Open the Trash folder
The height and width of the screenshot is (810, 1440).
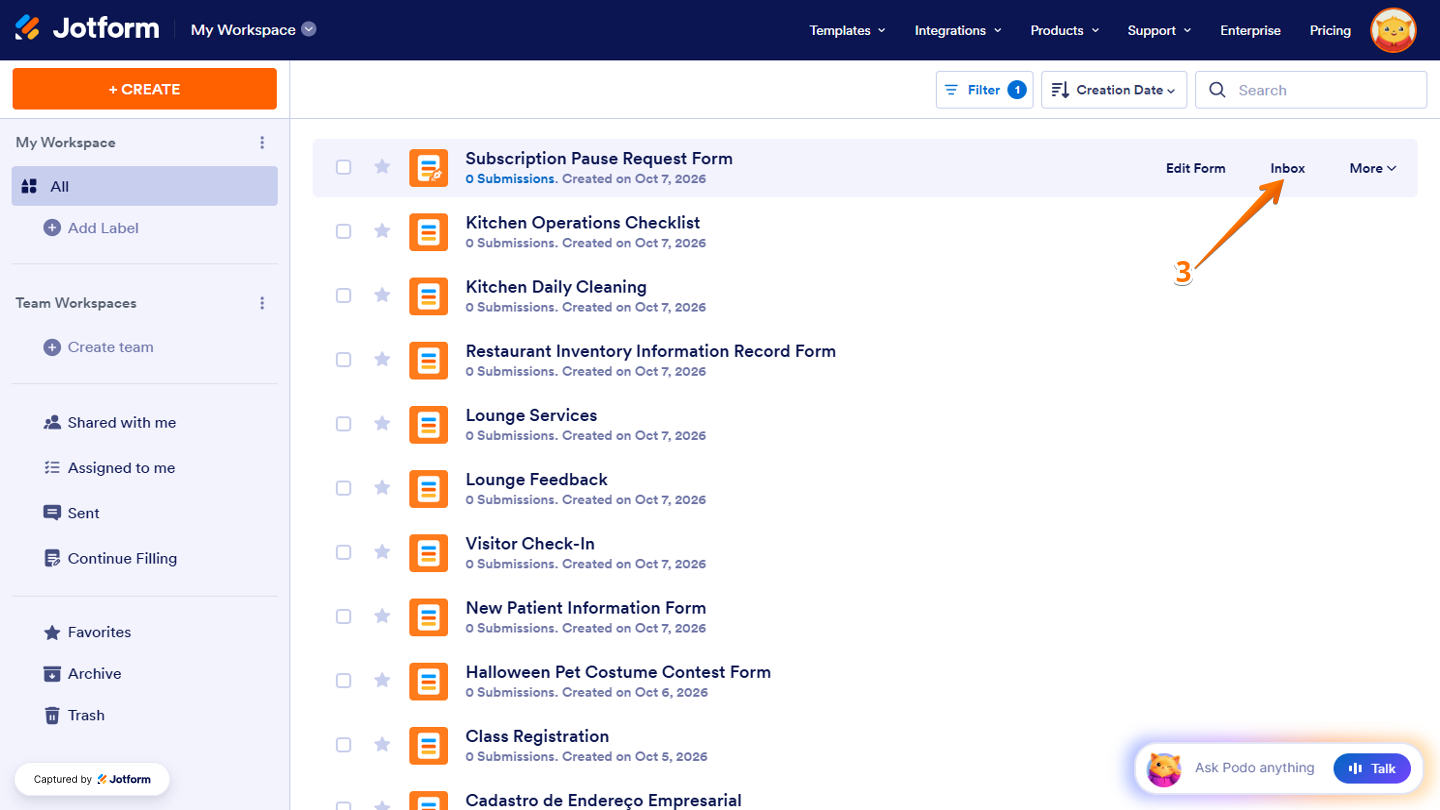74,715
